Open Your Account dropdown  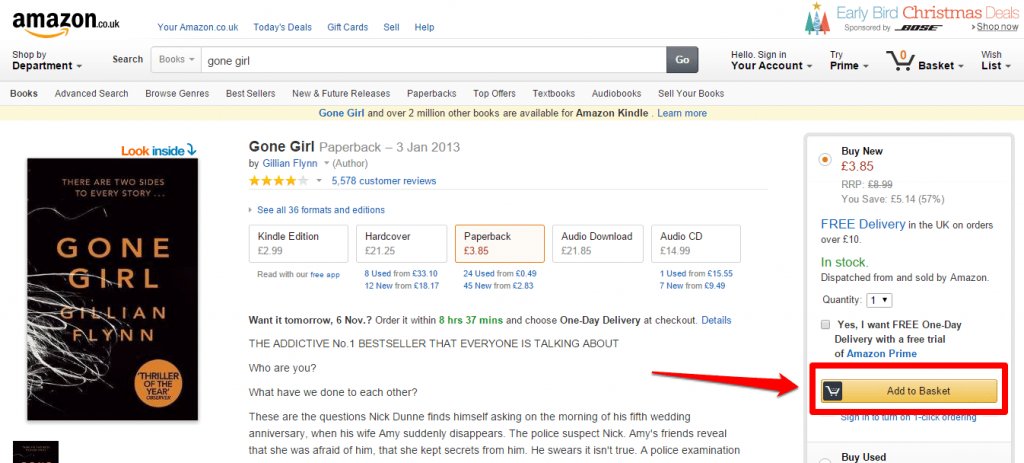(x=772, y=60)
